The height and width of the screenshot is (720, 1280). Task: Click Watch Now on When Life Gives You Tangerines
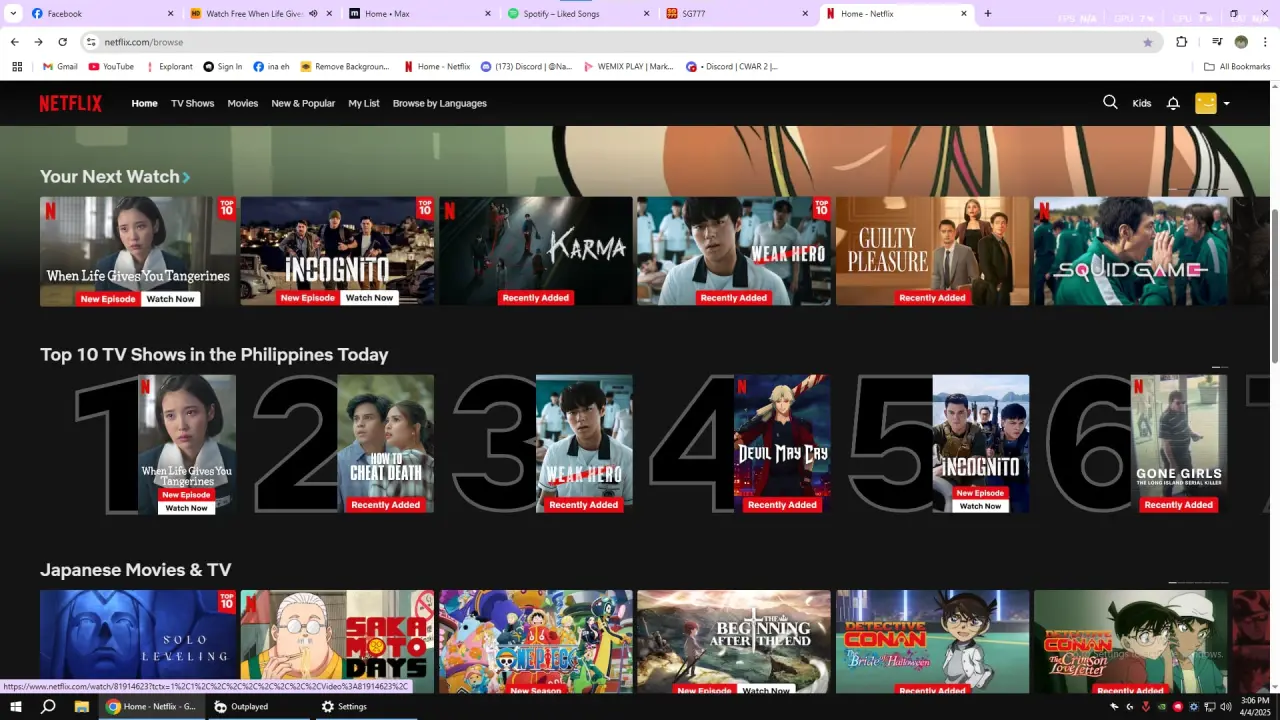[171, 299]
